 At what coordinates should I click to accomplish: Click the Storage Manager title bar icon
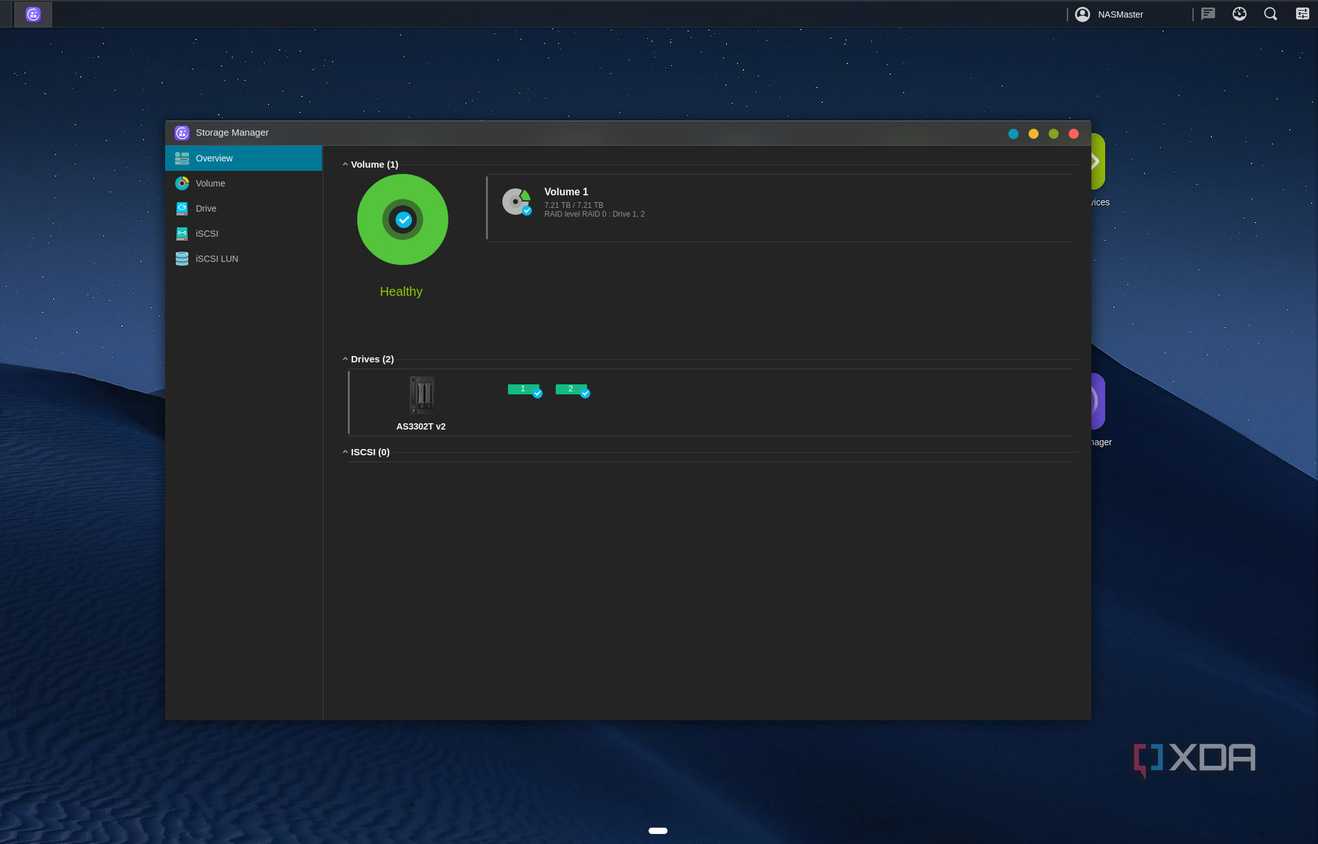tap(182, 133)
